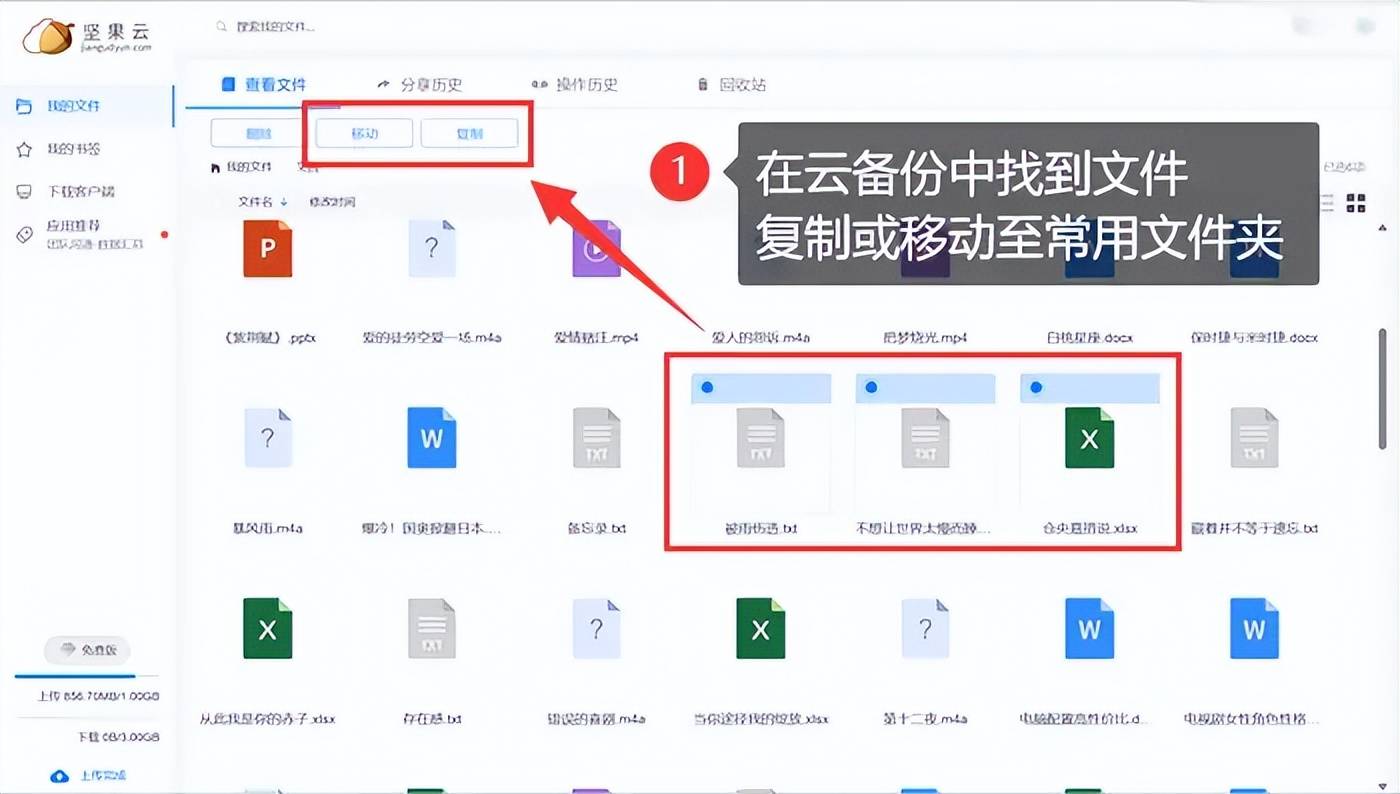Click 我的文件 breadcrumb home link
1400x794 pixels.
tap(241, 167)
